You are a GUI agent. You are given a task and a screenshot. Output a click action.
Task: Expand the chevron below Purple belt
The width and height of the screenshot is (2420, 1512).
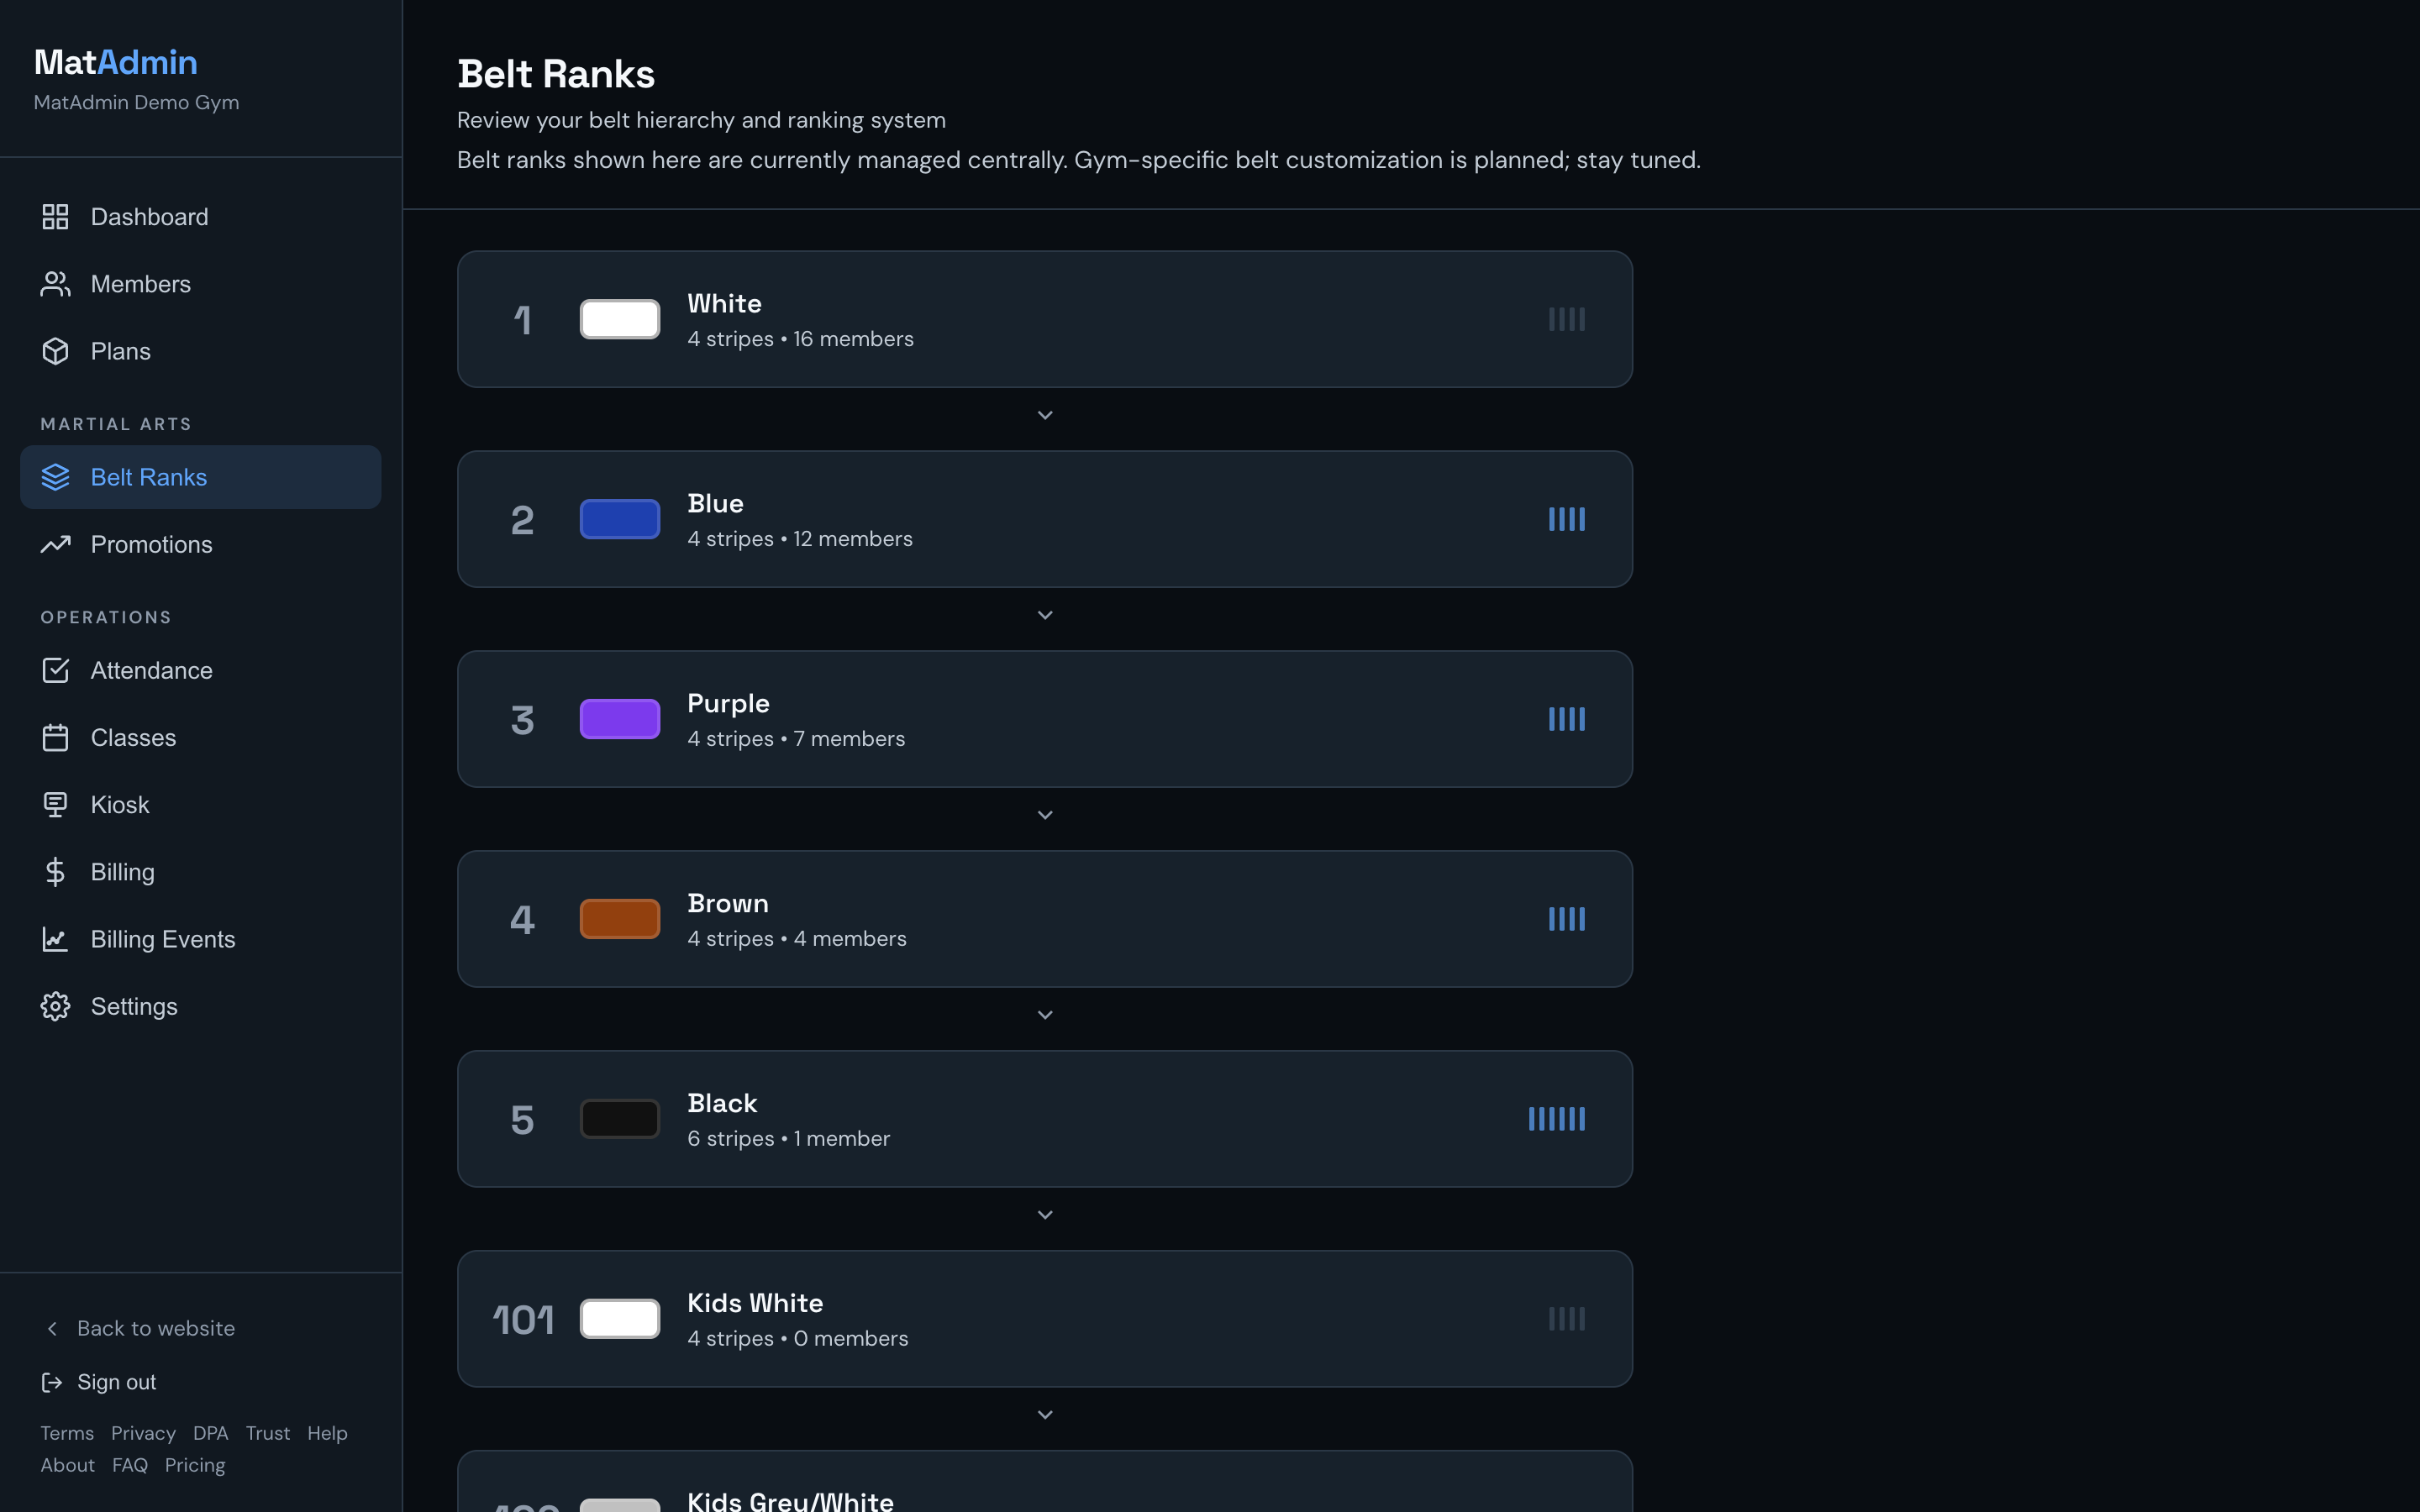pyautogui.click(x=1045, y=815)
